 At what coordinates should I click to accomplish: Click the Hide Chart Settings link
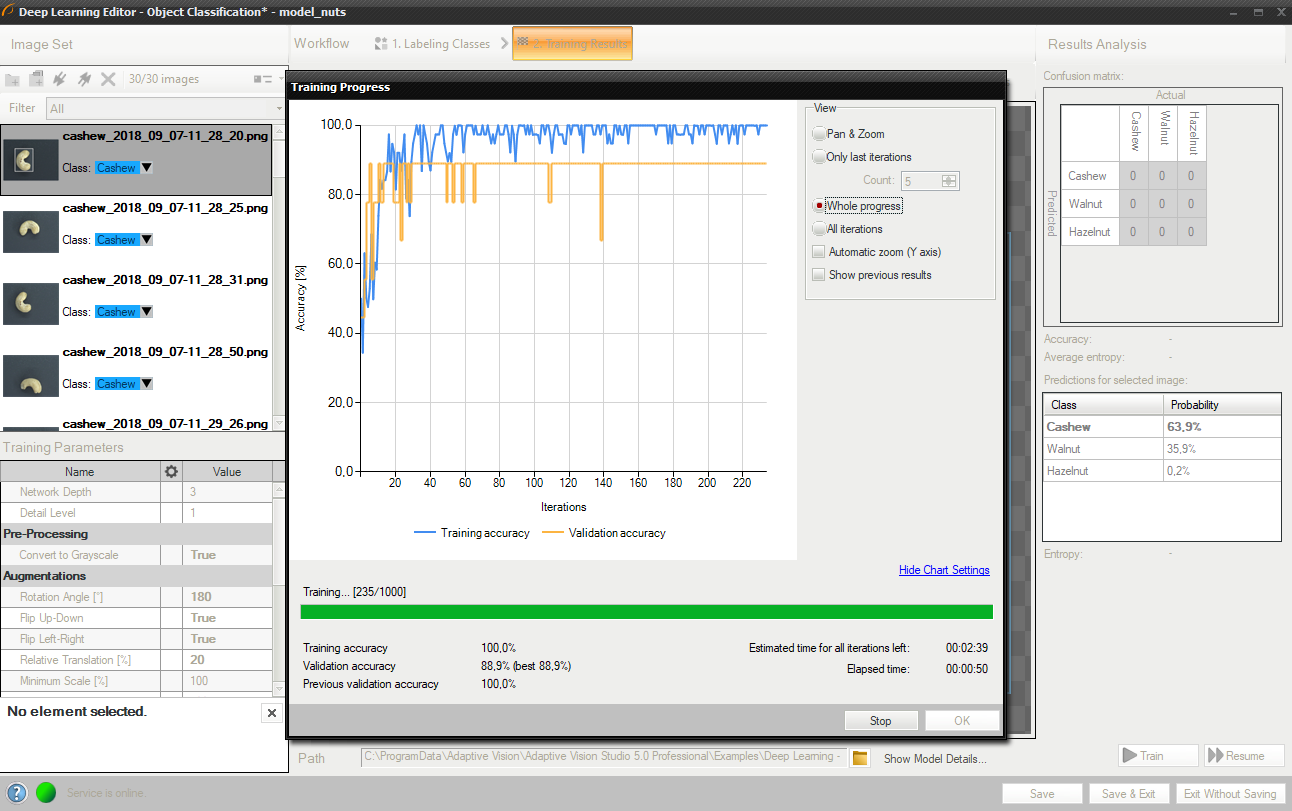[x=943, y=570]
